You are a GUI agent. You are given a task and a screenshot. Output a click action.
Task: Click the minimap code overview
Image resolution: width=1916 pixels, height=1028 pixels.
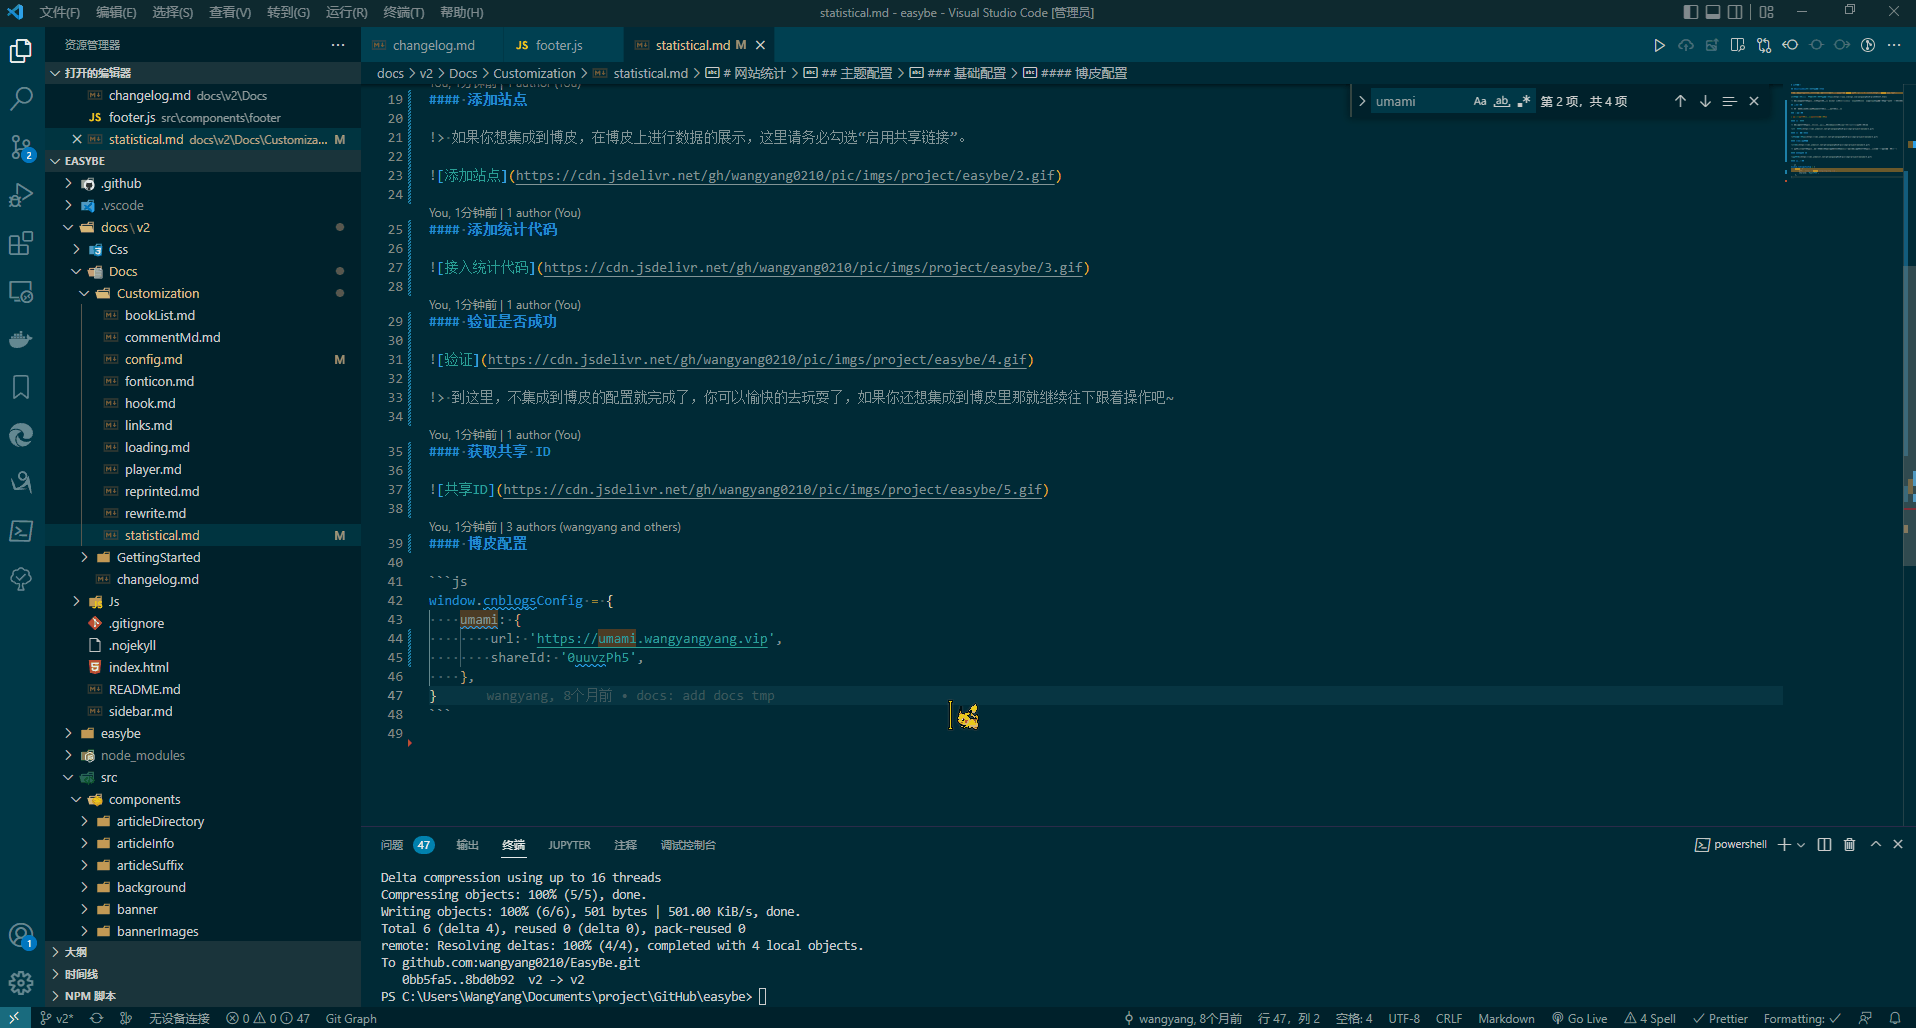(1842, 130)
